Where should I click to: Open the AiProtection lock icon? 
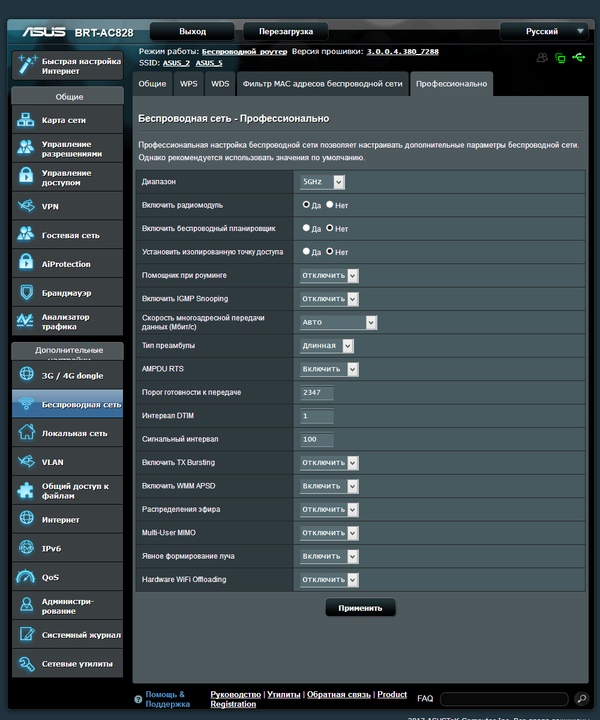pos(26,263)
